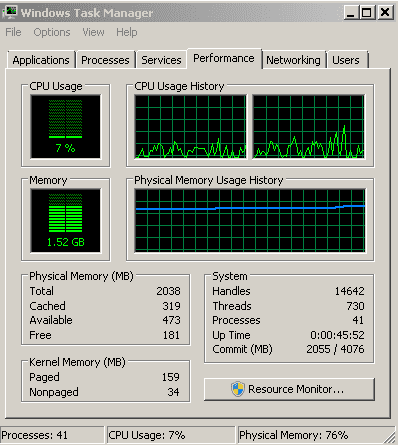Open the Help menu
This screenshot has width=398, height=445.
click(127, 32)
